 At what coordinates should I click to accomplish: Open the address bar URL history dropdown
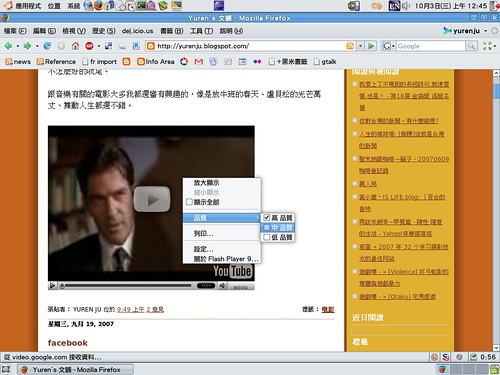tap(360, 46)
